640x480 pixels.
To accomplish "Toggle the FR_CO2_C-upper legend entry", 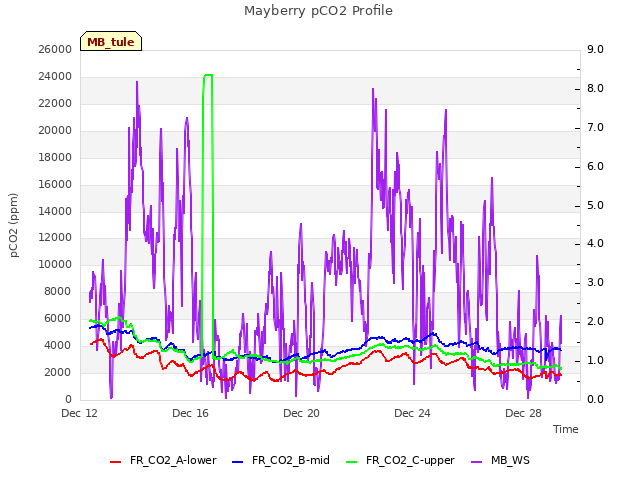I will (x=400, y=460).
